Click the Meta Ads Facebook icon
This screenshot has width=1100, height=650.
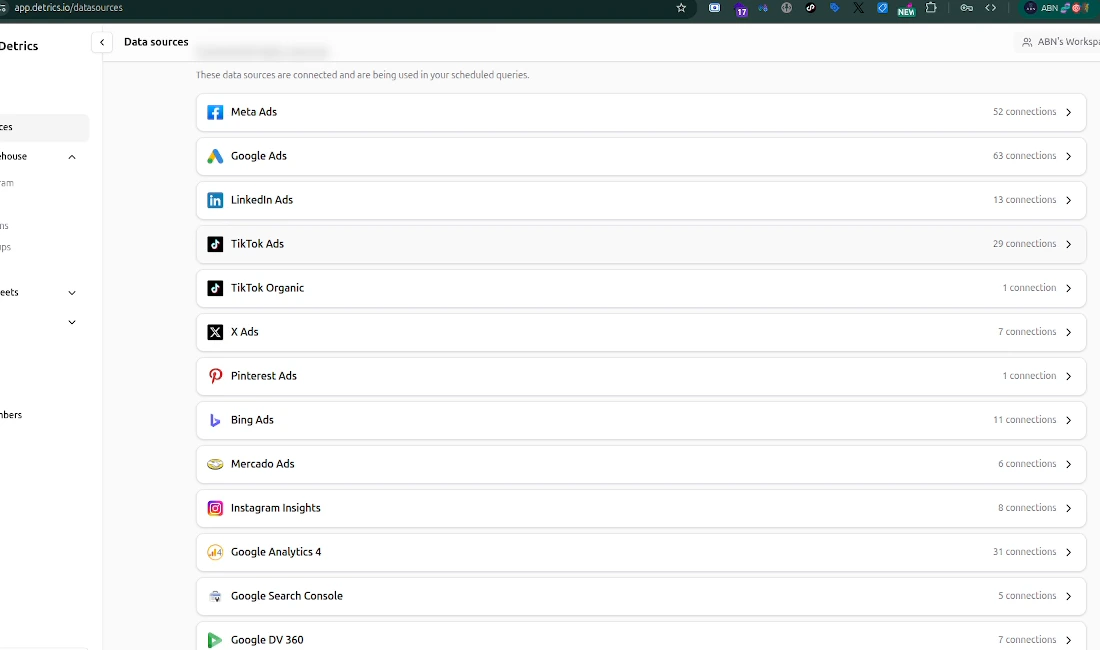tap(215, 112)
